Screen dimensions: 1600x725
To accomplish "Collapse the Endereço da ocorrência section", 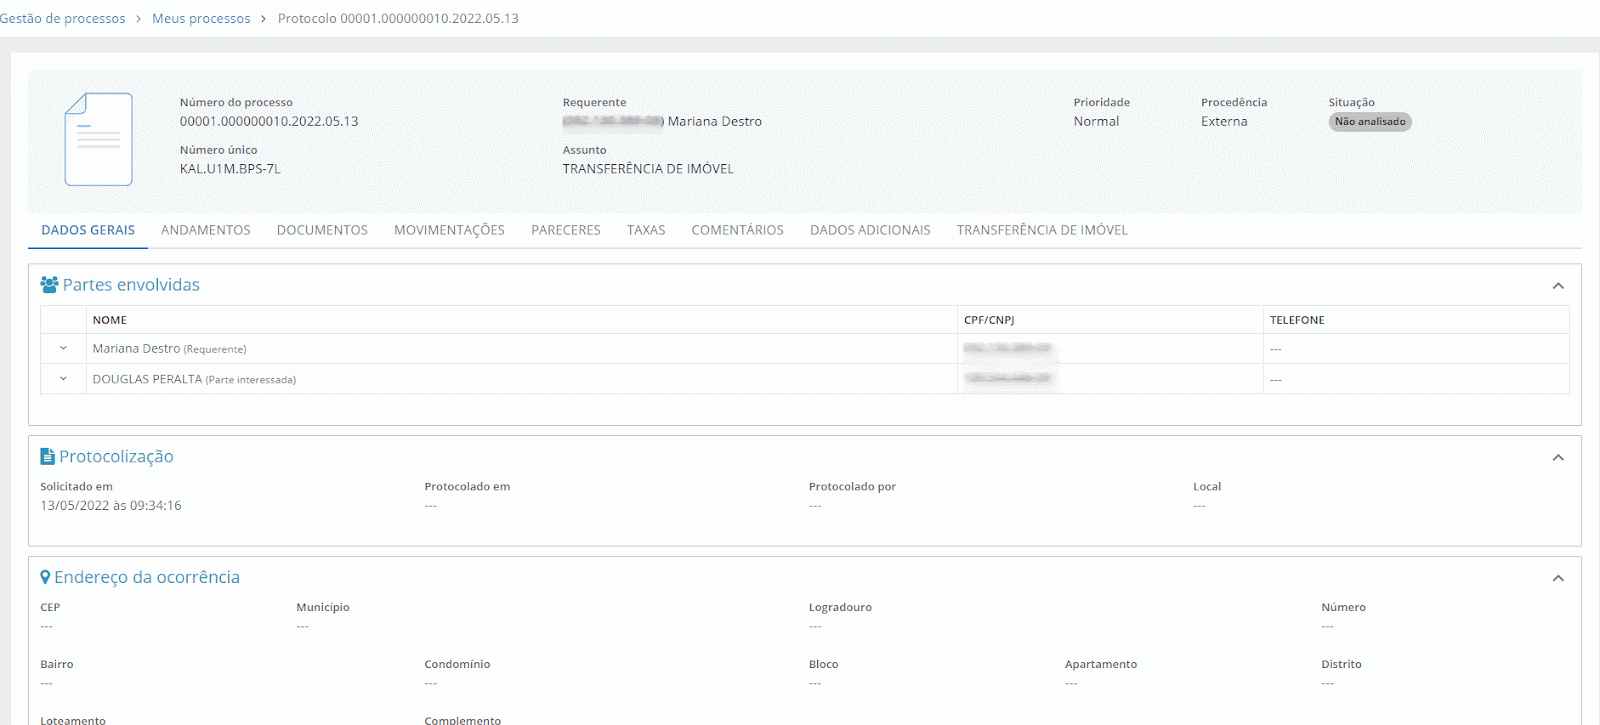I will 1557,579.
